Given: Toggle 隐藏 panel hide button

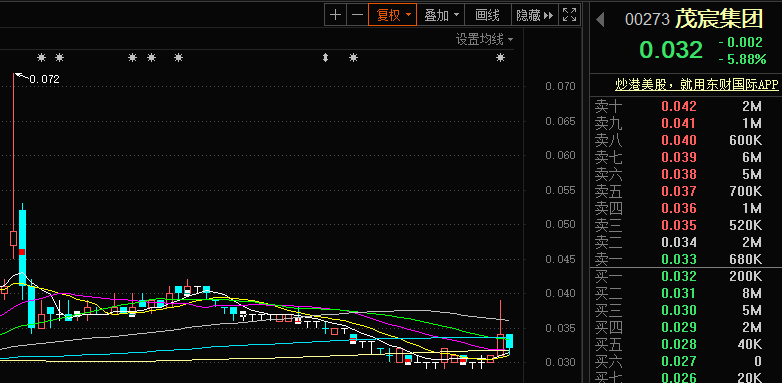Looking at the screenshot, I should [x=535, y=15].
